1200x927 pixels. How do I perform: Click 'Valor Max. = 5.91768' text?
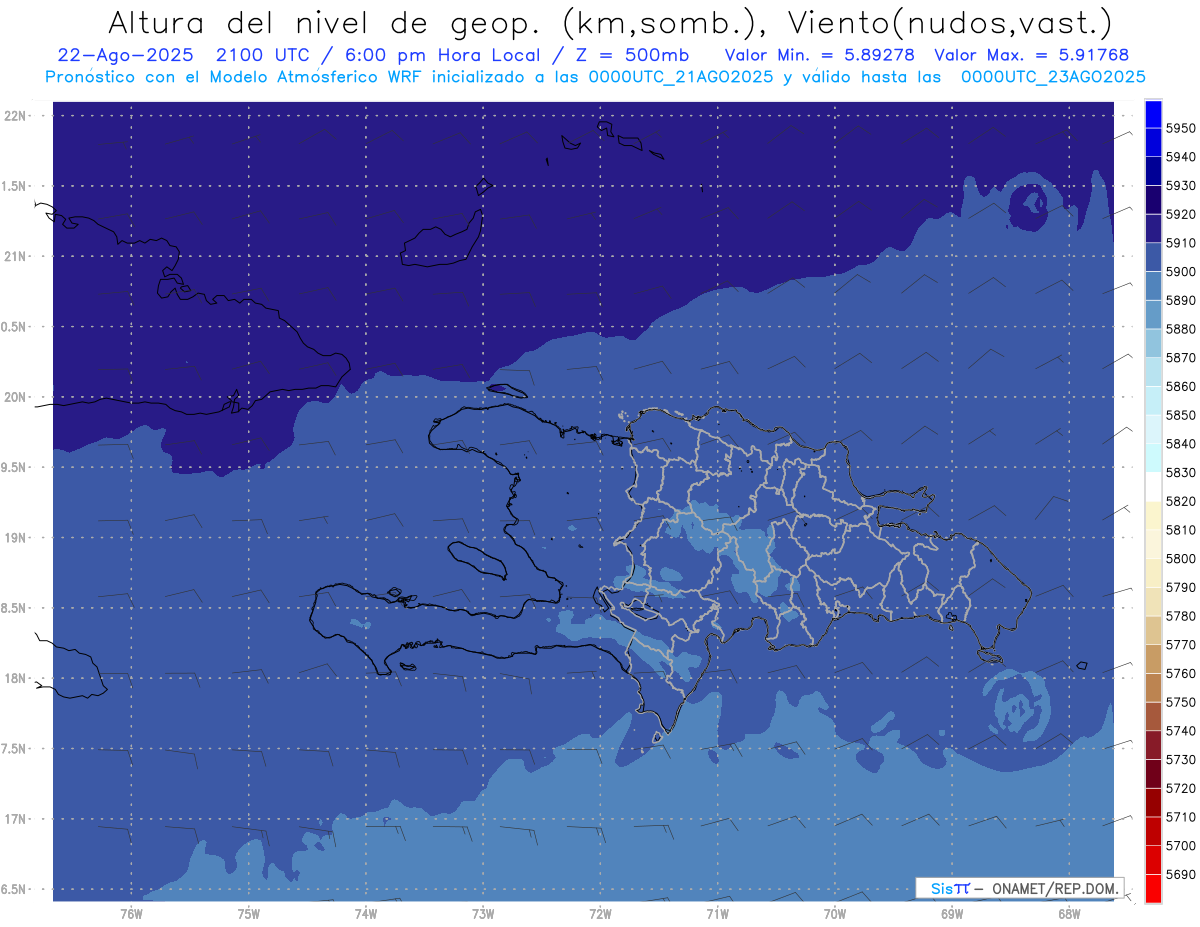pyautogui.click(x=1031, y=55)
